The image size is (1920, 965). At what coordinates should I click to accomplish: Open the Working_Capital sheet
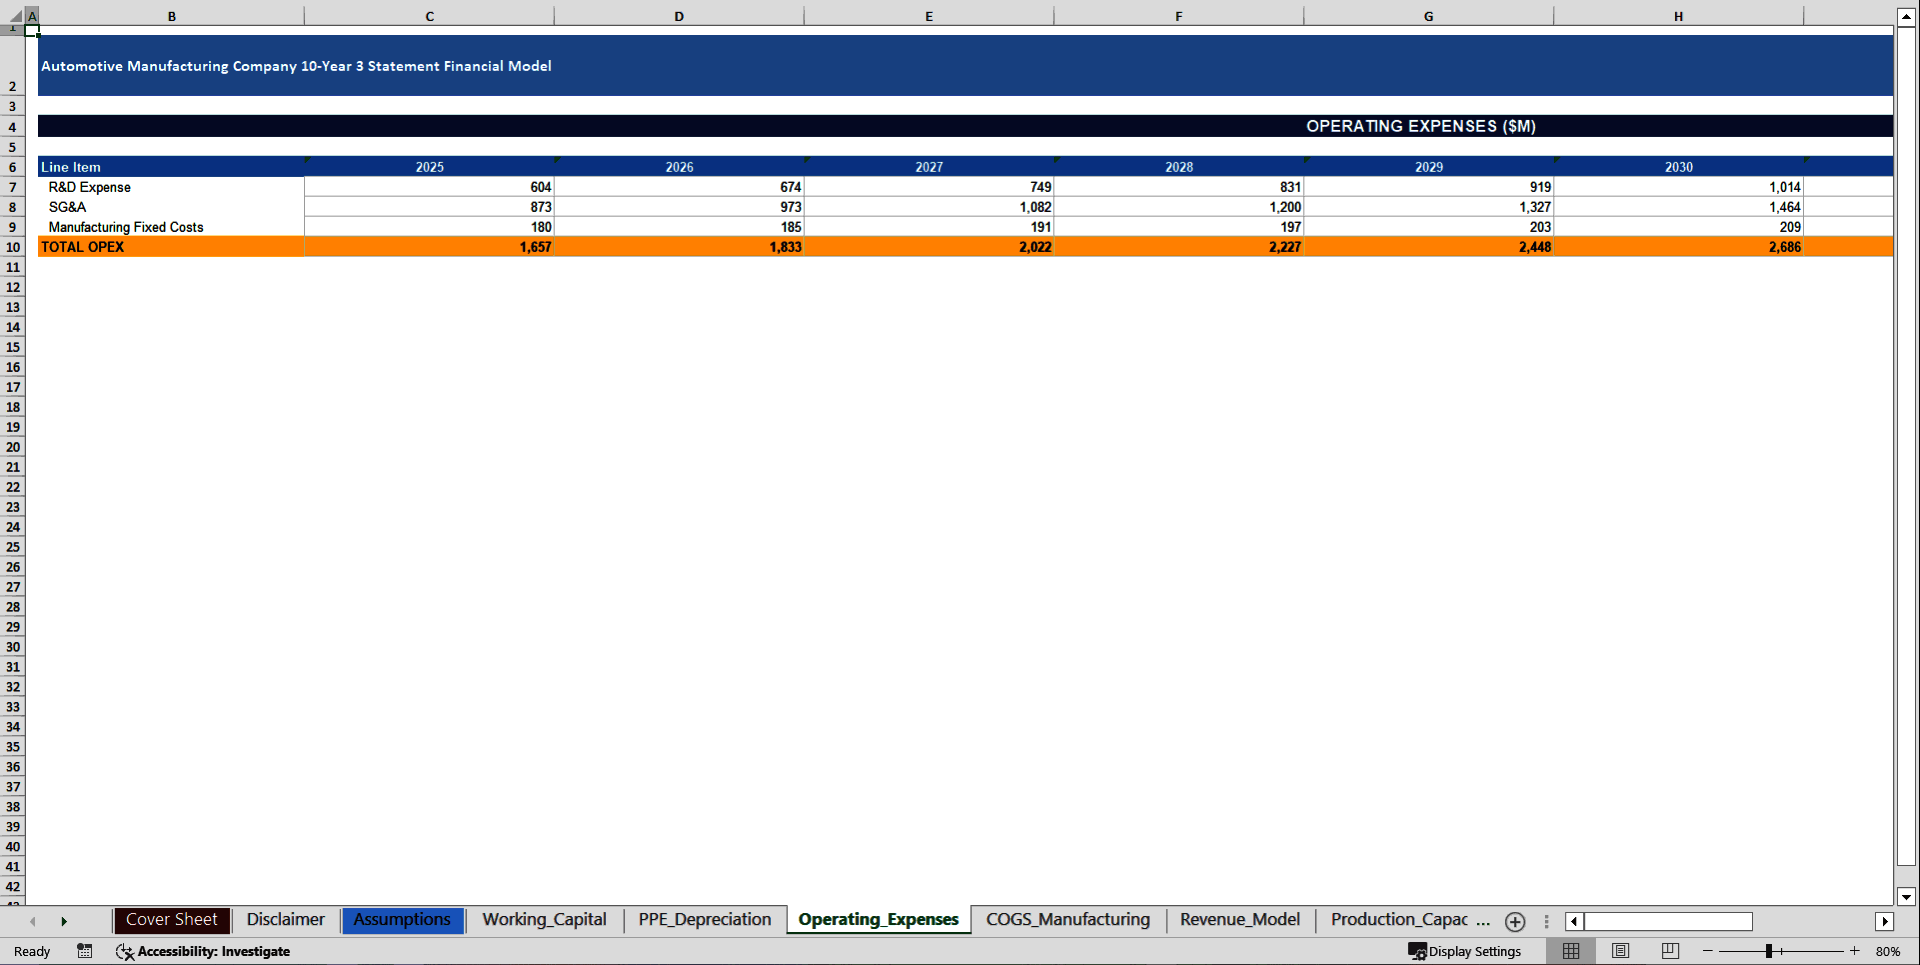pos(544,920)
